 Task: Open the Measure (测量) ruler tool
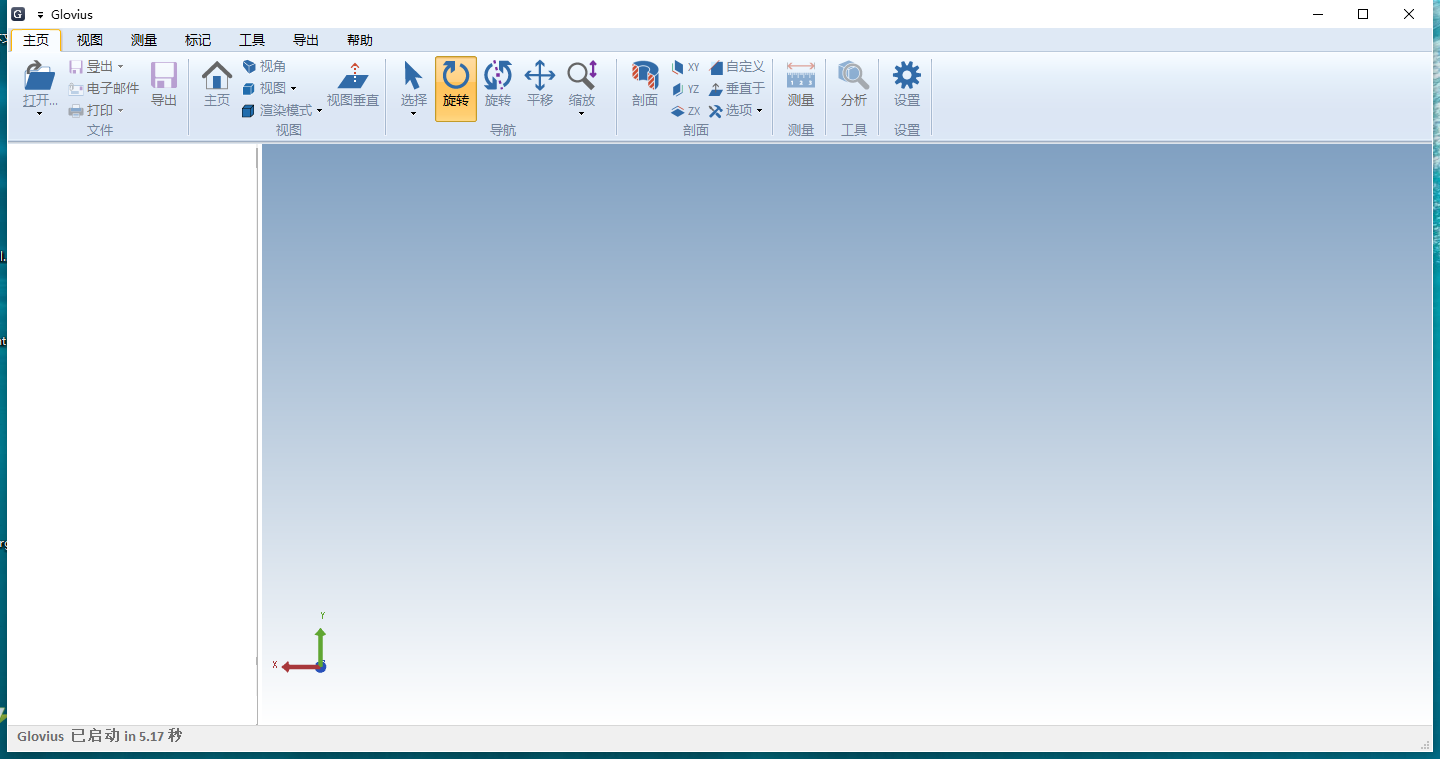(801, 77)
